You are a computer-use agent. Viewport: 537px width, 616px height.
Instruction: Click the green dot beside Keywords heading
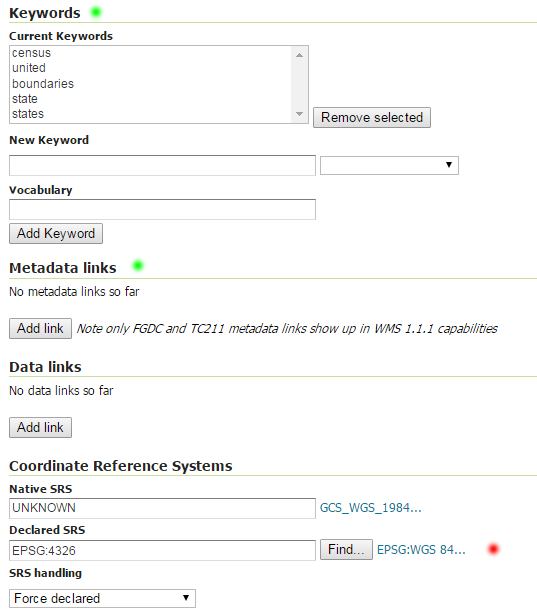[x=96, y=12]
